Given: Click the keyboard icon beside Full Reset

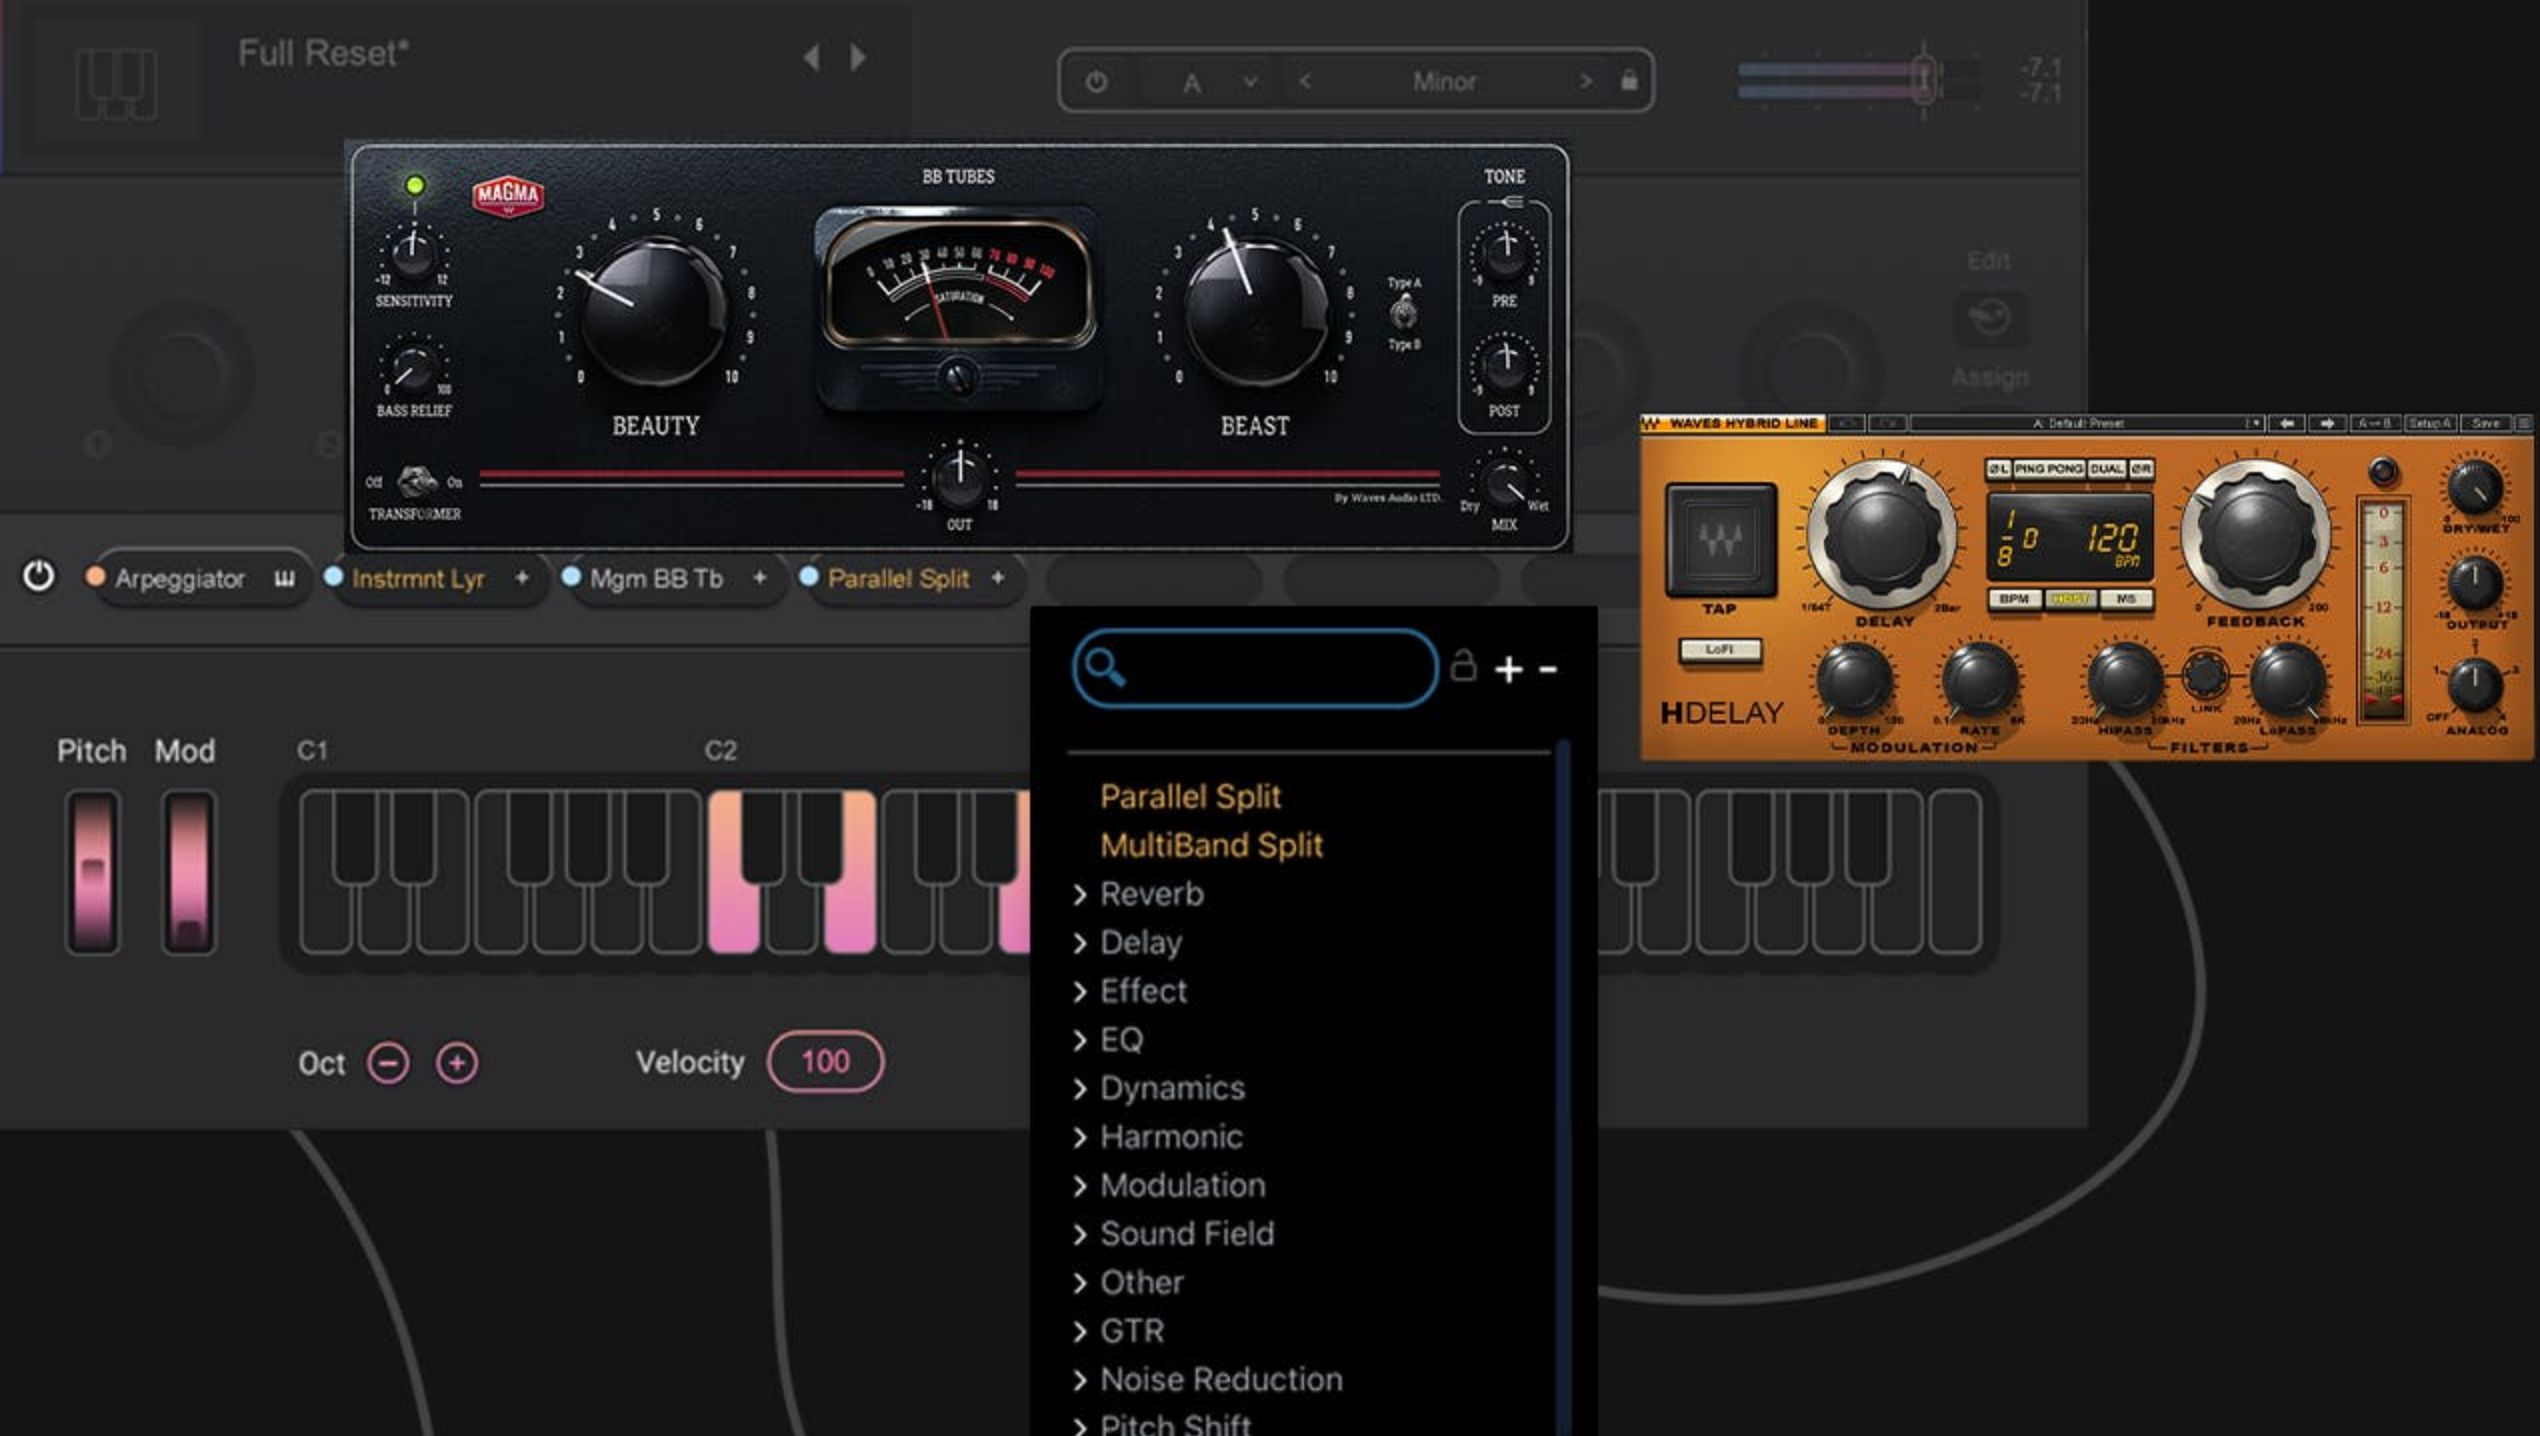Looking at the screenshot, I should point(117,84).
